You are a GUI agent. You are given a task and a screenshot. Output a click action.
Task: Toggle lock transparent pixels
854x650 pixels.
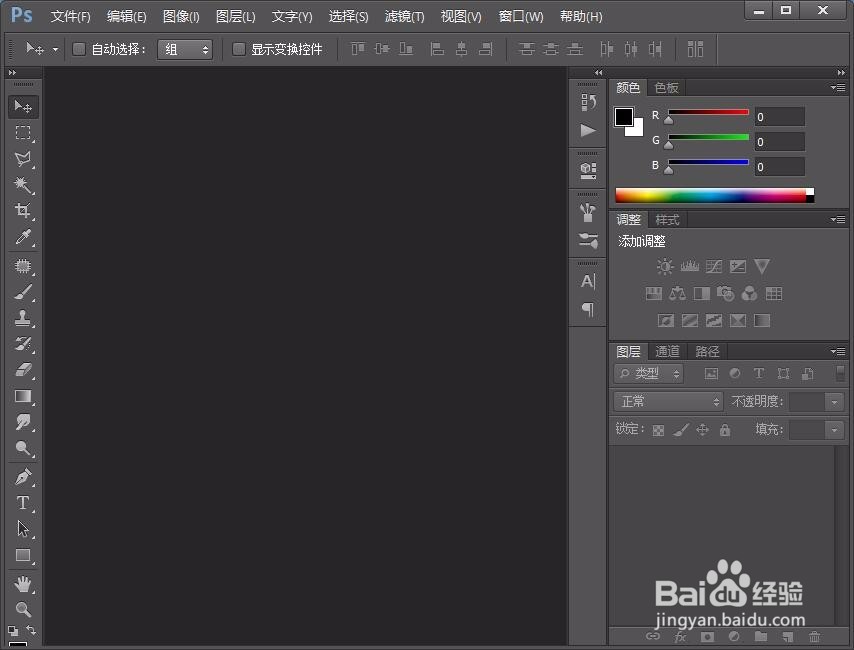point(658,430)
